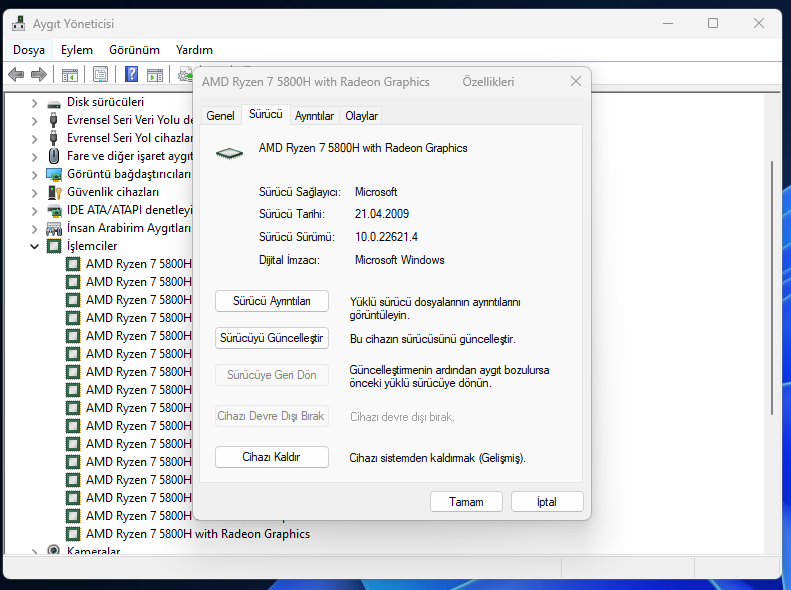Image resolution: width=791 pixels, height=590 pixels.
Task: Expand the İnsan Arabirim Aygıtları node
Action: (34, 229)
